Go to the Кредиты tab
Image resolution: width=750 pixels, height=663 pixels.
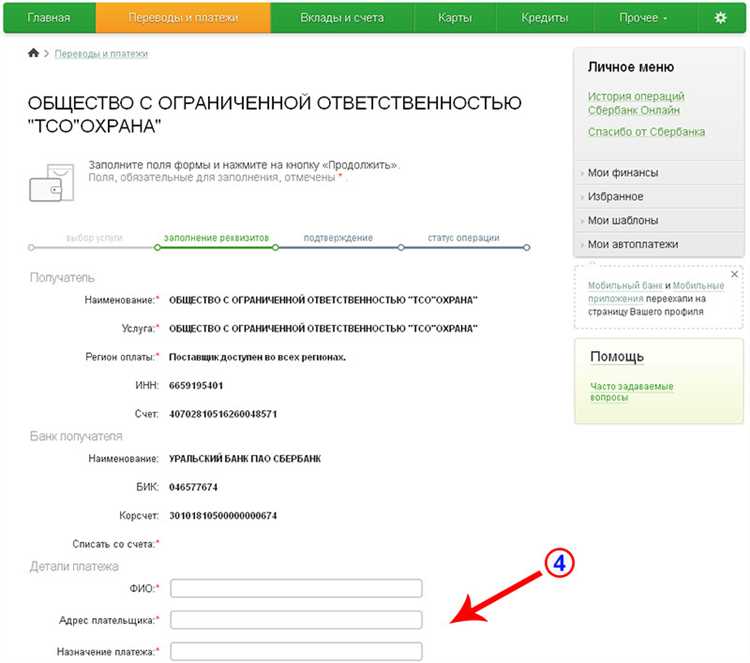click(x=545, y=18)
